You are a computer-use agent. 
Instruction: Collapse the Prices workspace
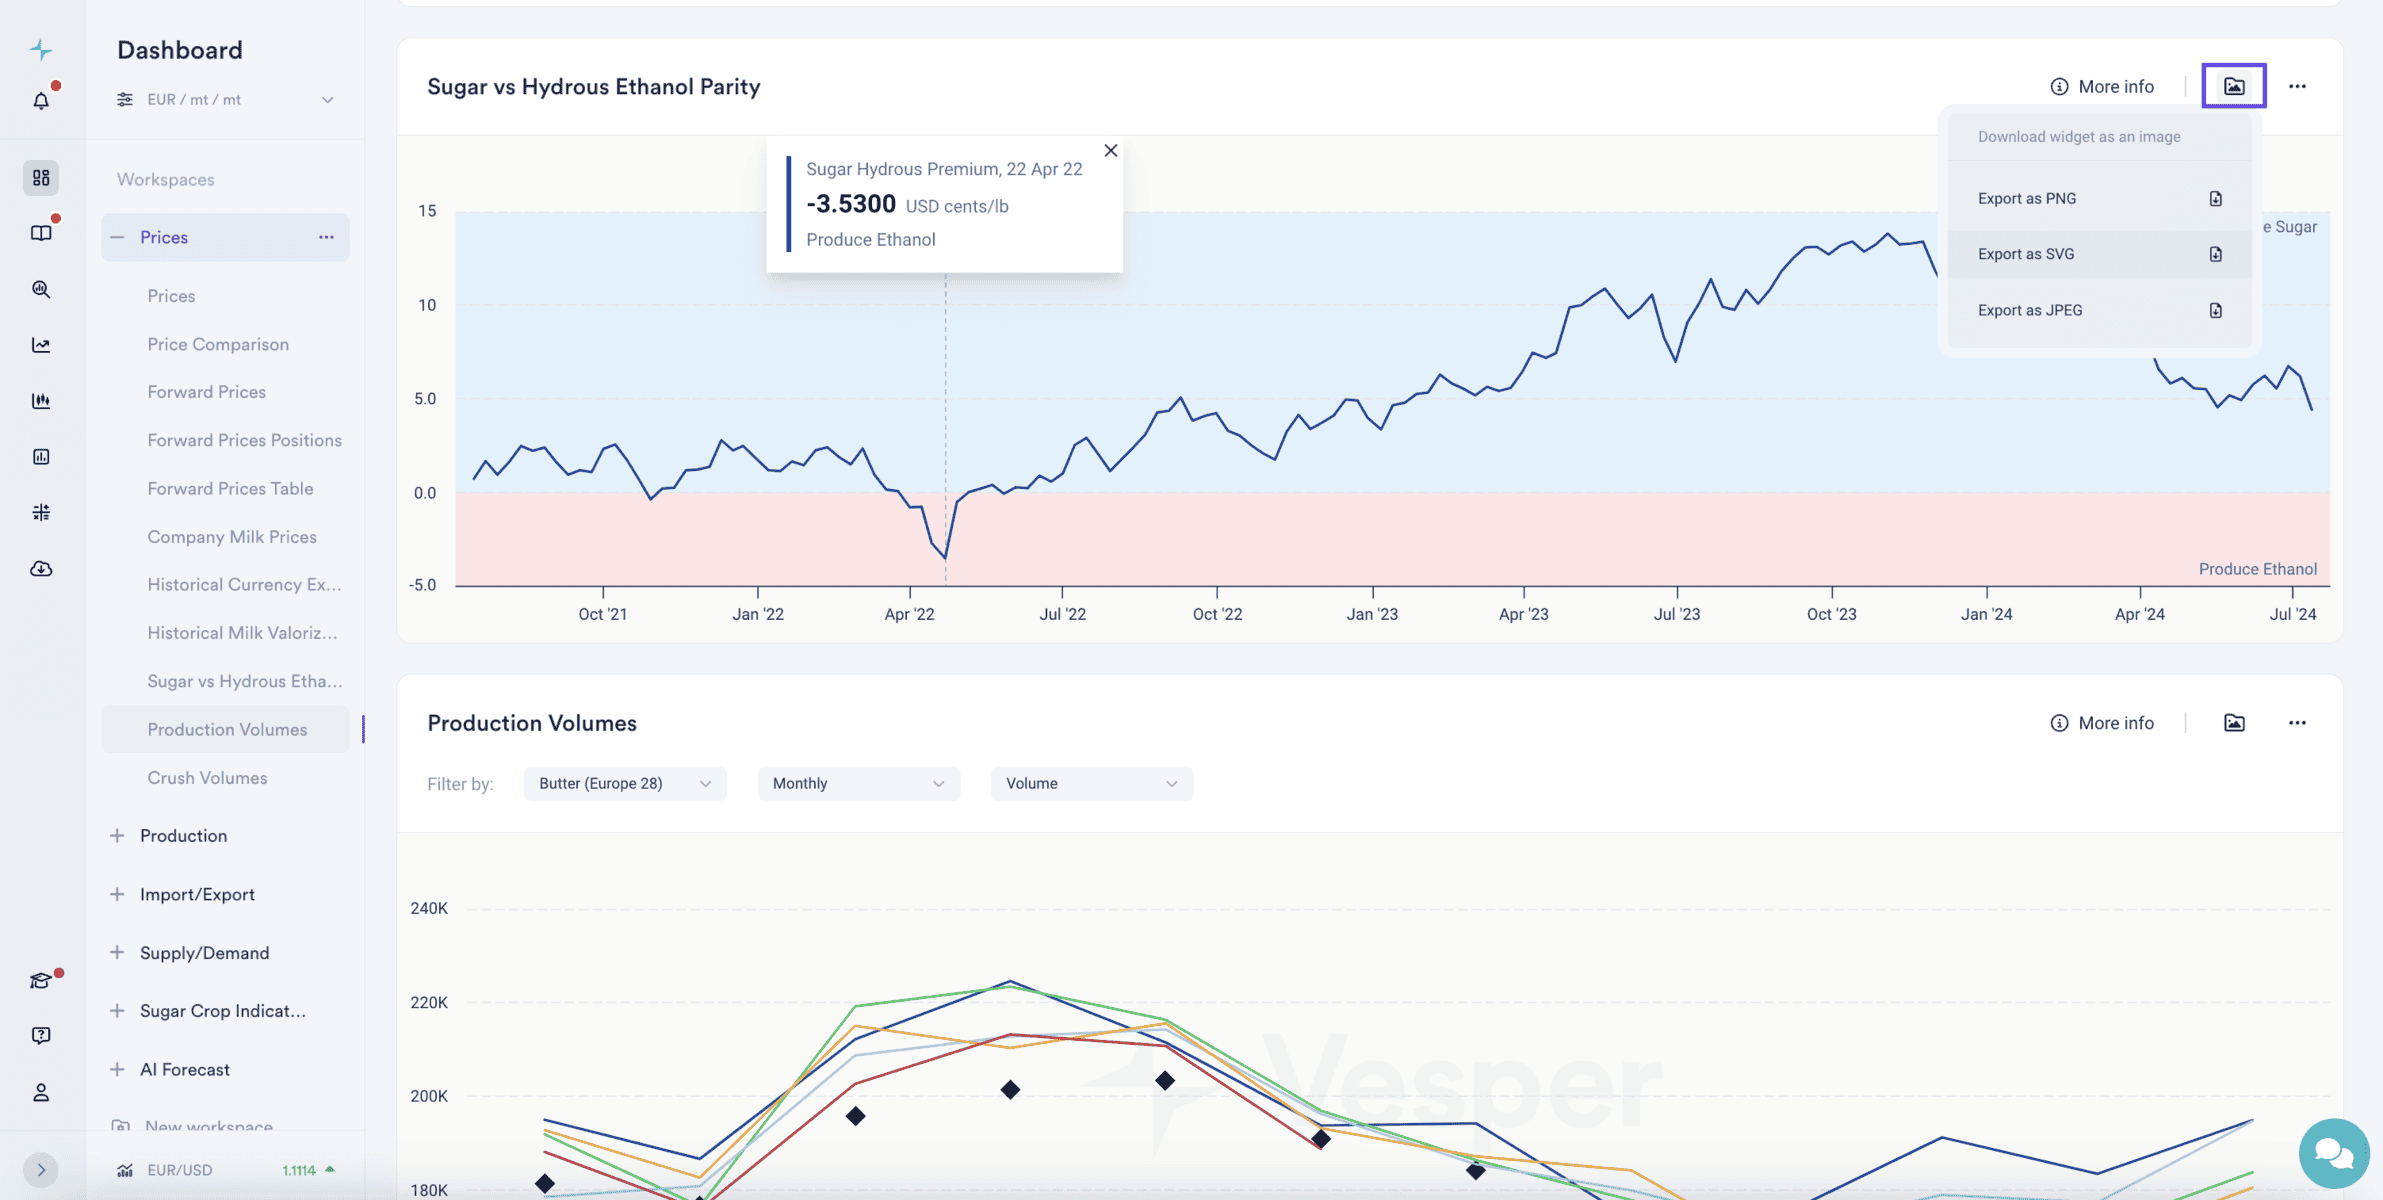[117, 237]
